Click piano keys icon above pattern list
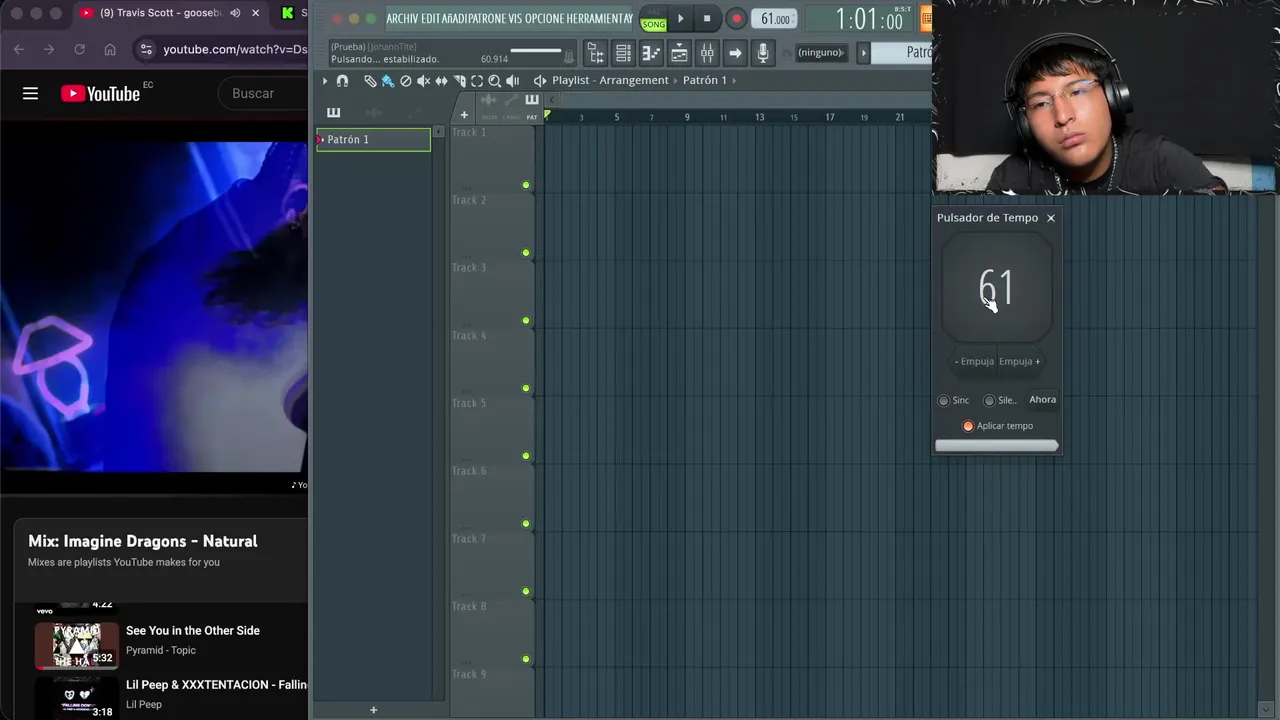This screenshot has height=720, width=1280. [334, 113]
